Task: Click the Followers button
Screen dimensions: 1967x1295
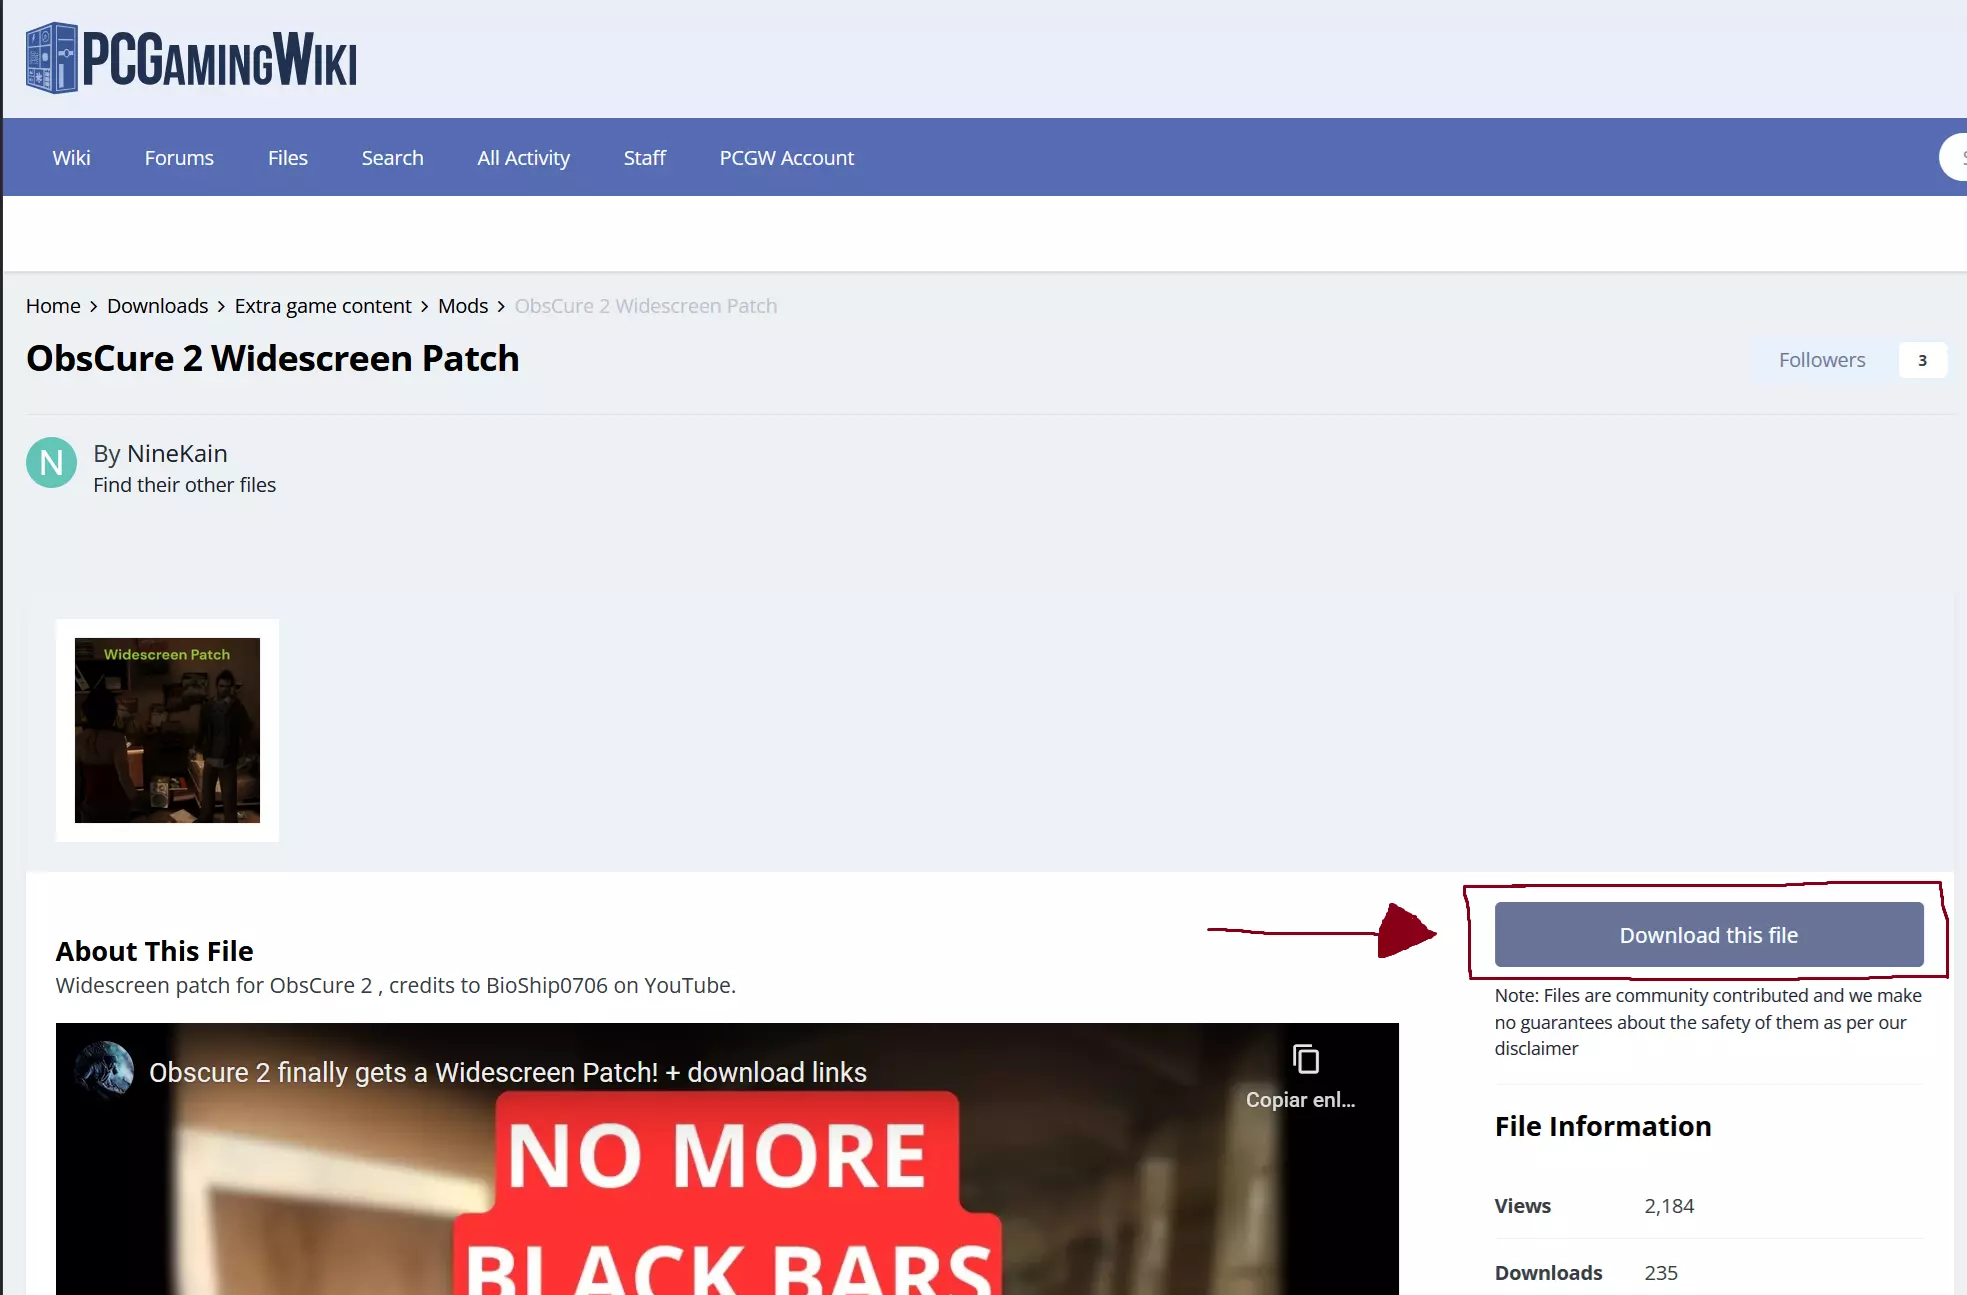Action: [1821, 360]
